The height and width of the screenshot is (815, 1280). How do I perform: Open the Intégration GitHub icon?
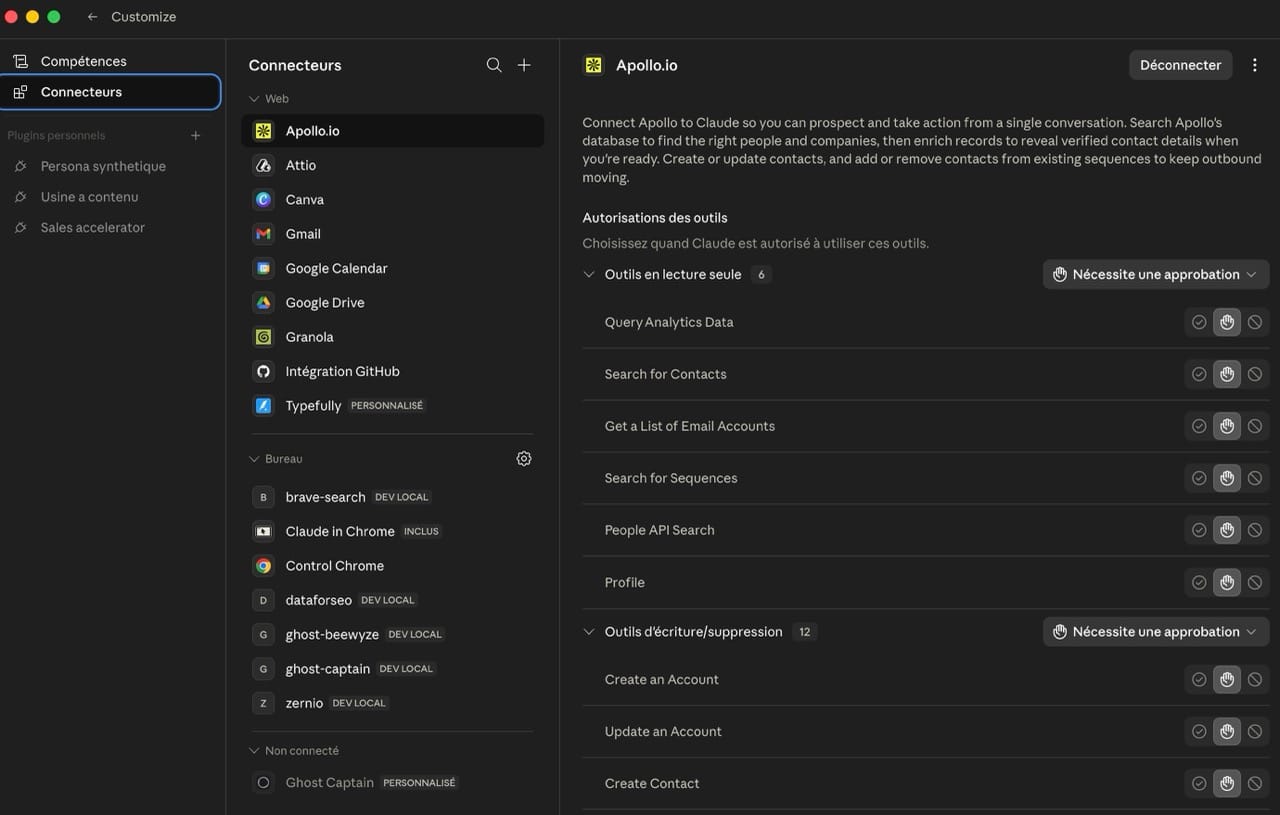point(263,371)
